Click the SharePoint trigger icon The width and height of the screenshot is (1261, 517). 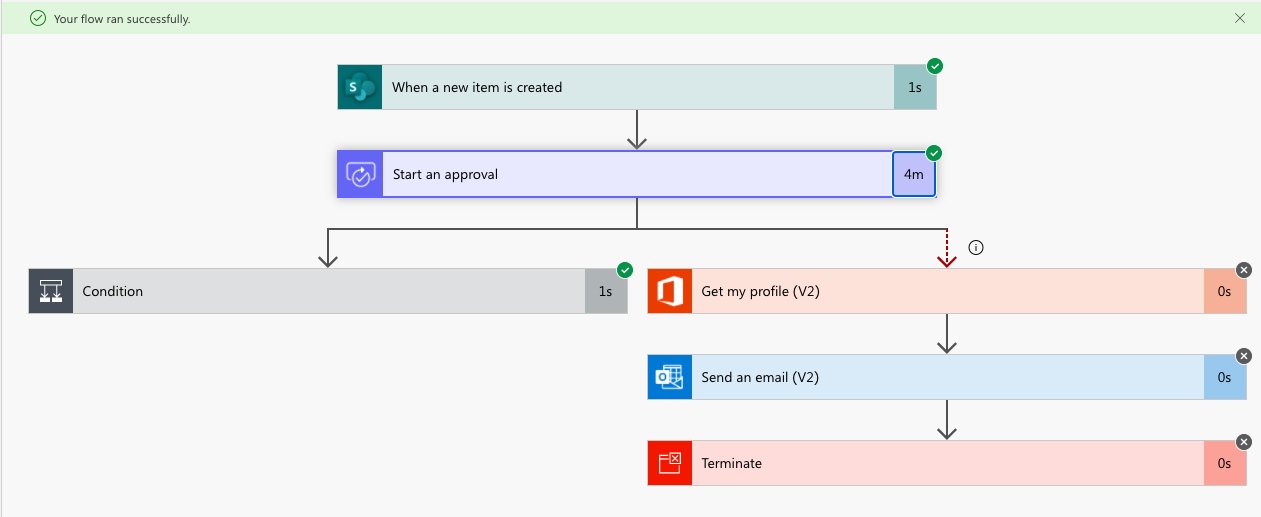coord(360,87)
